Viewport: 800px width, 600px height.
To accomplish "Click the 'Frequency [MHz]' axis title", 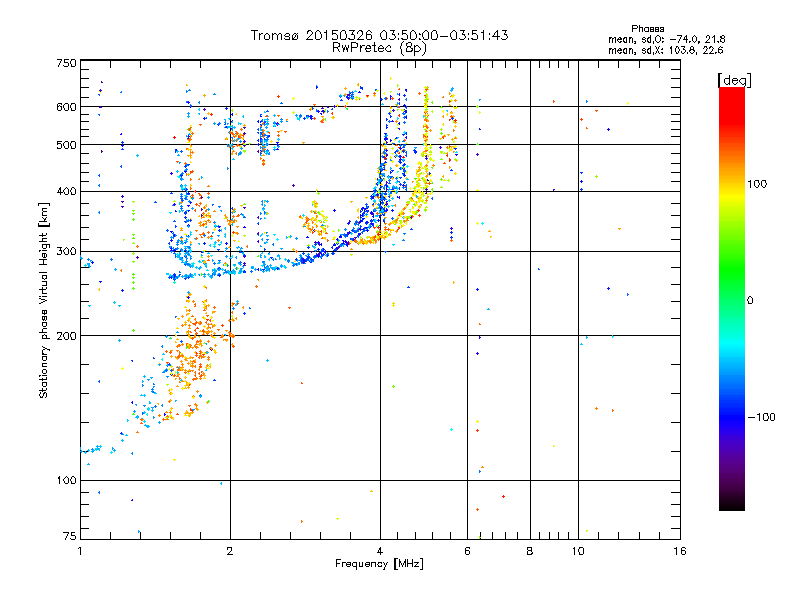I will point(379,564).
